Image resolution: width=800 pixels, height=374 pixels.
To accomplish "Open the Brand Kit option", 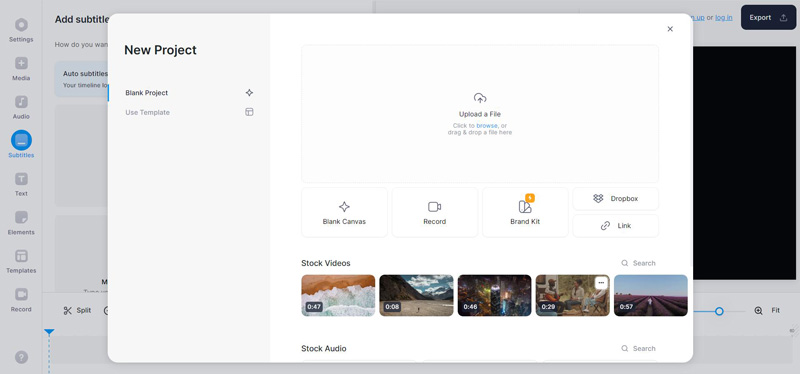I will coord(525,212).
